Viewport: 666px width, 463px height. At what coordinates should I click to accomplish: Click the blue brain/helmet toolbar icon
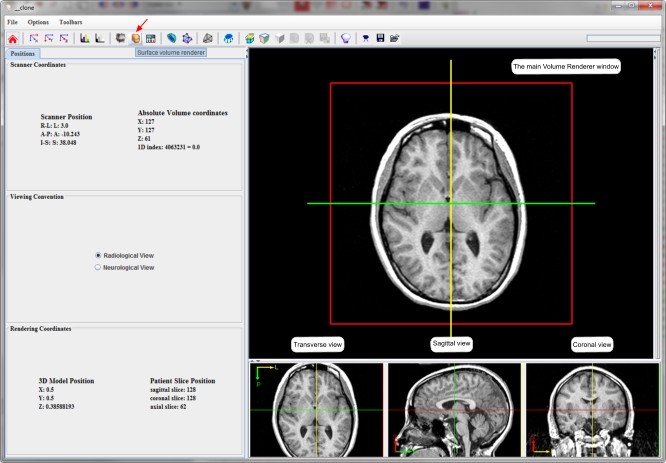[229, 38]
